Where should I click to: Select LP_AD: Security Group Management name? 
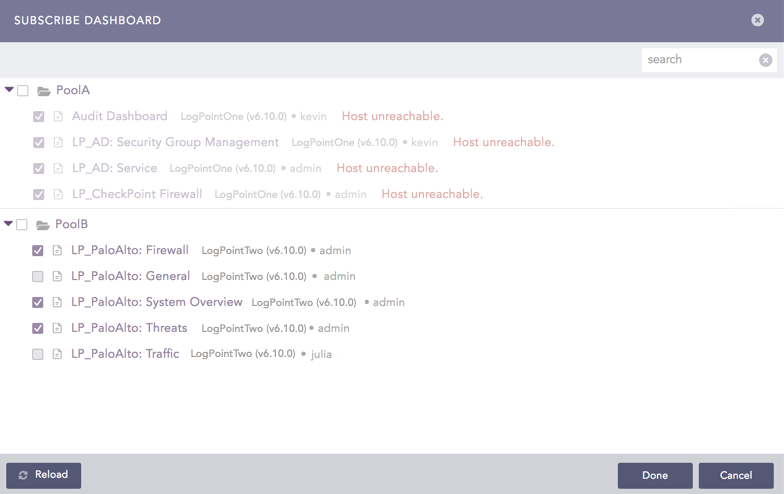(x=176, y=142)
